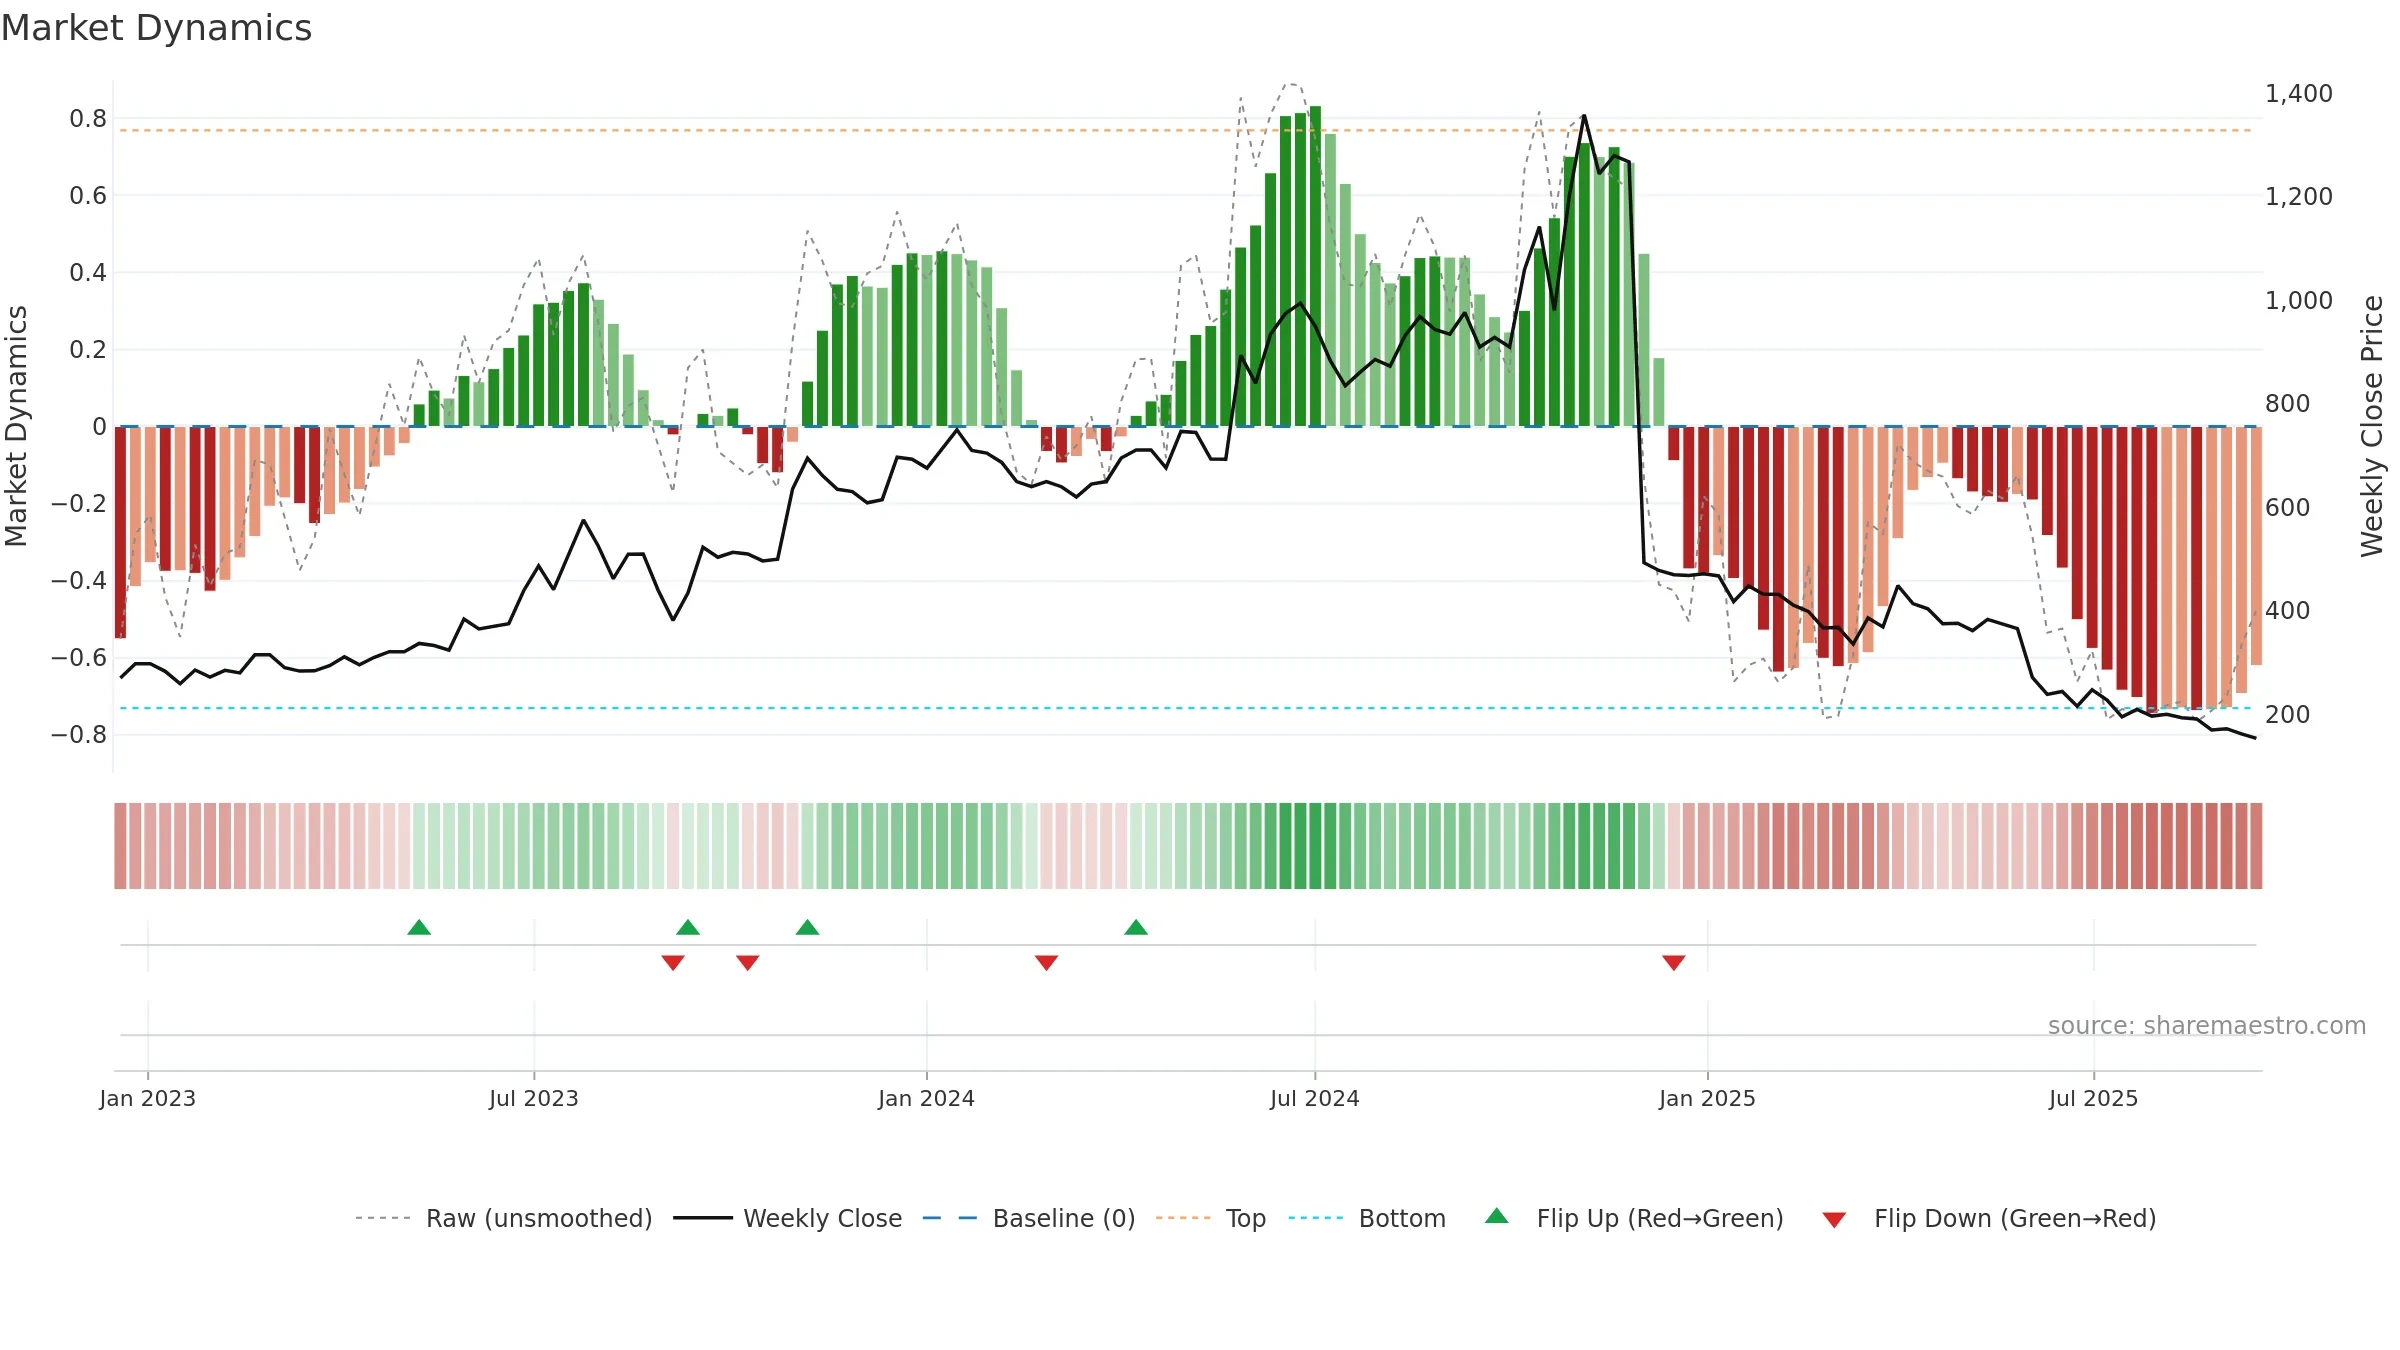Click the red flip-down triangle in early 2024
The width and height of the screenshot is (2400, 1350).
[1047, 962]
